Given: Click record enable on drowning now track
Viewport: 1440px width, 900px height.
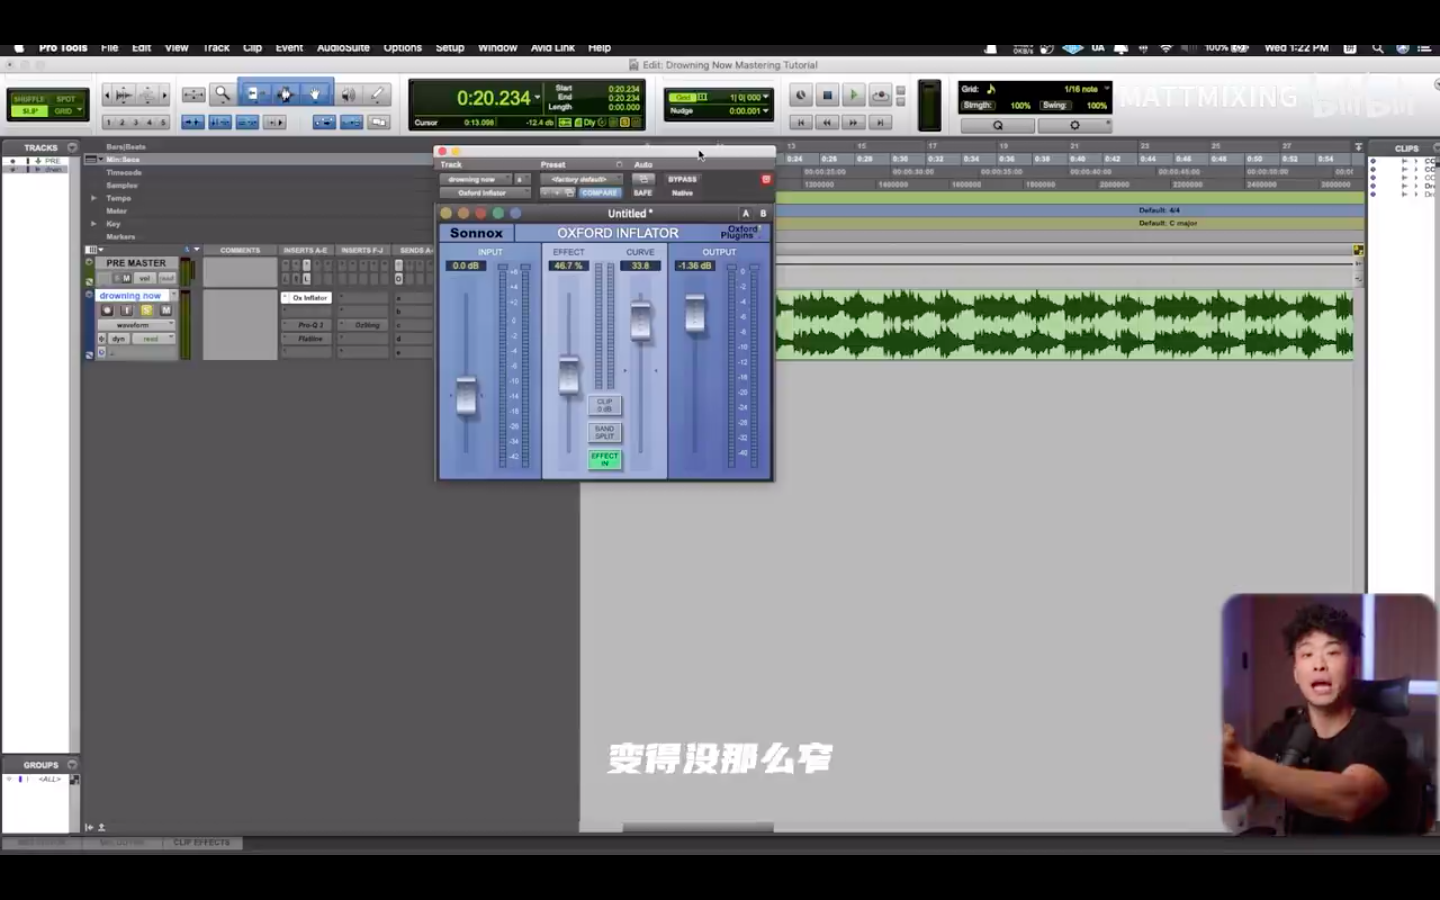Looking at the screenshot, I should (107, 310).
